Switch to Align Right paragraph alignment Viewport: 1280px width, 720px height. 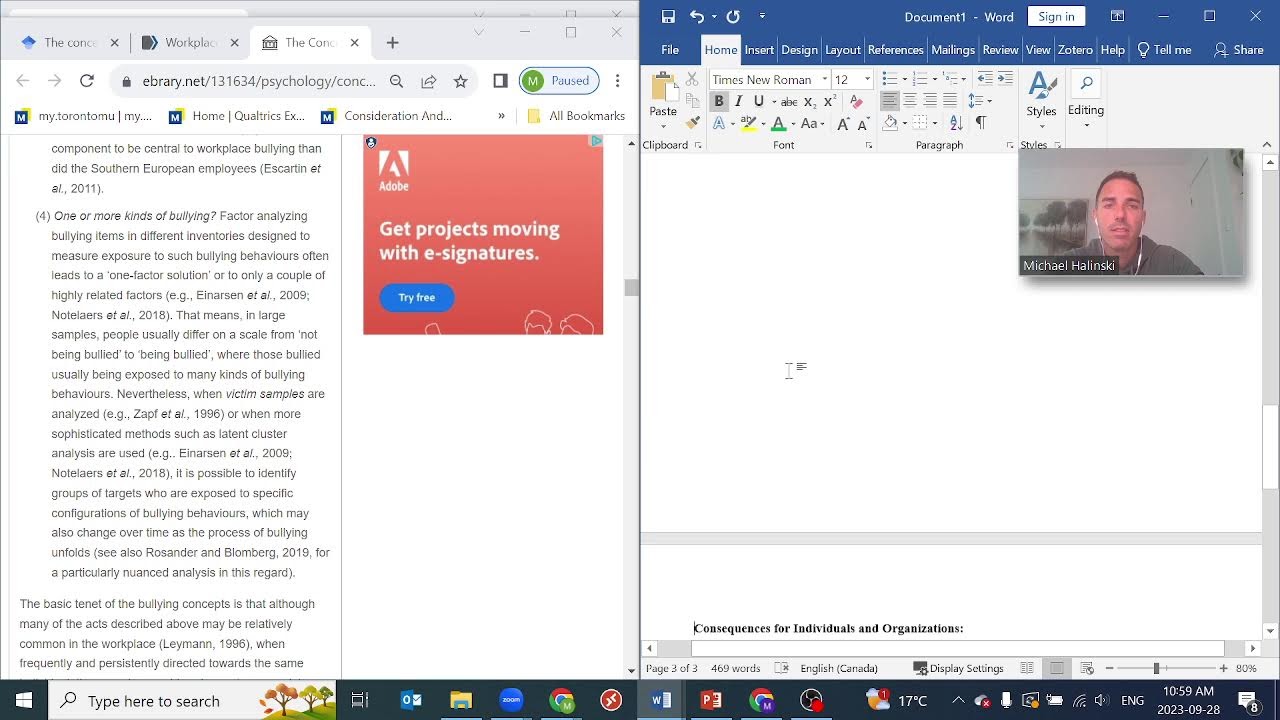pos(930,101)
